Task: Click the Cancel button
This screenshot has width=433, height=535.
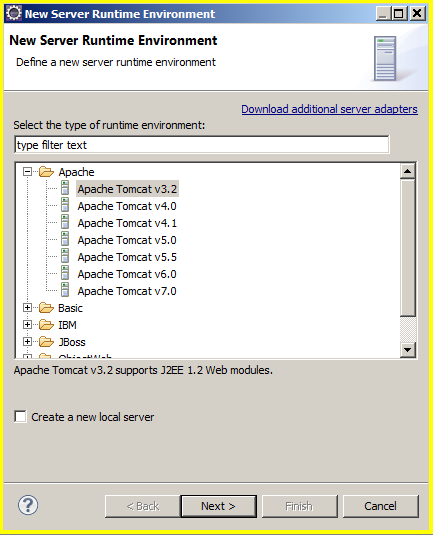Action: point(380,506)
